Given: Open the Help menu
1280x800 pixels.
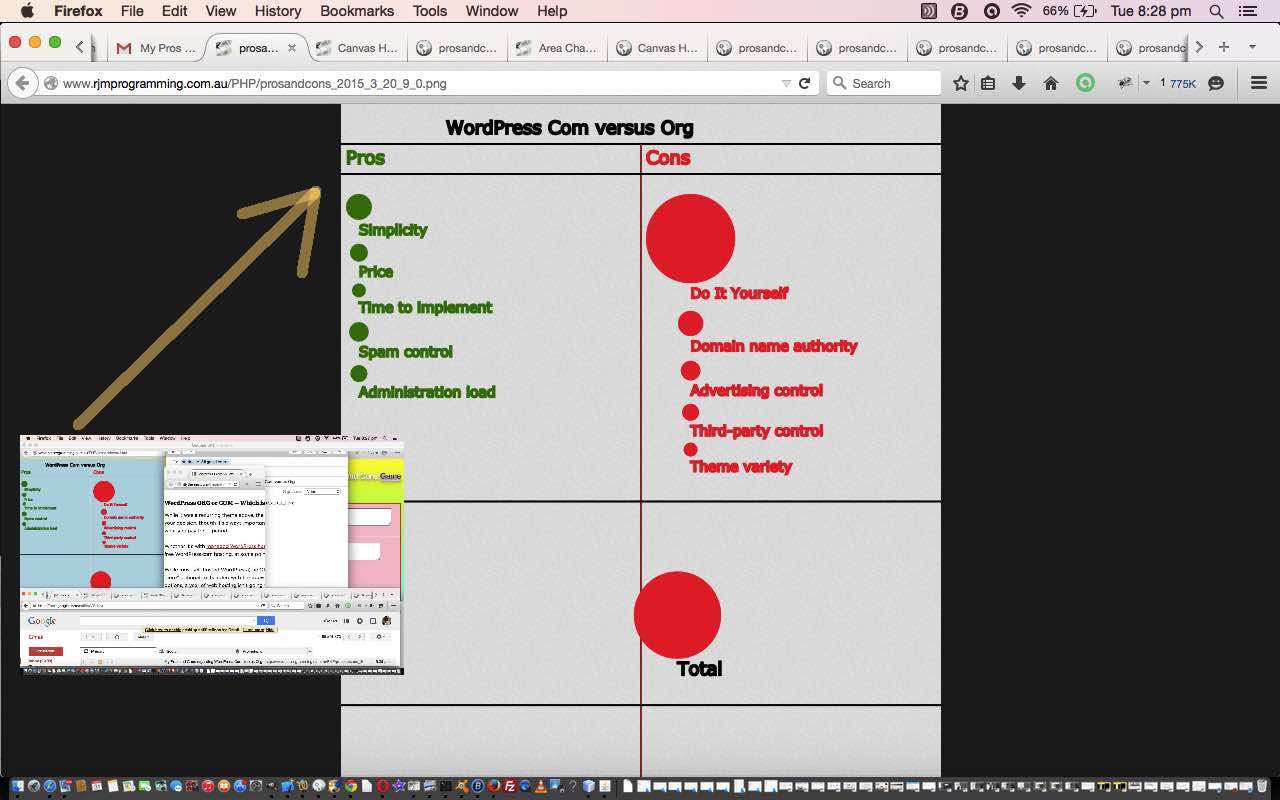Looking at the screenshot, I should pos(552,11).
